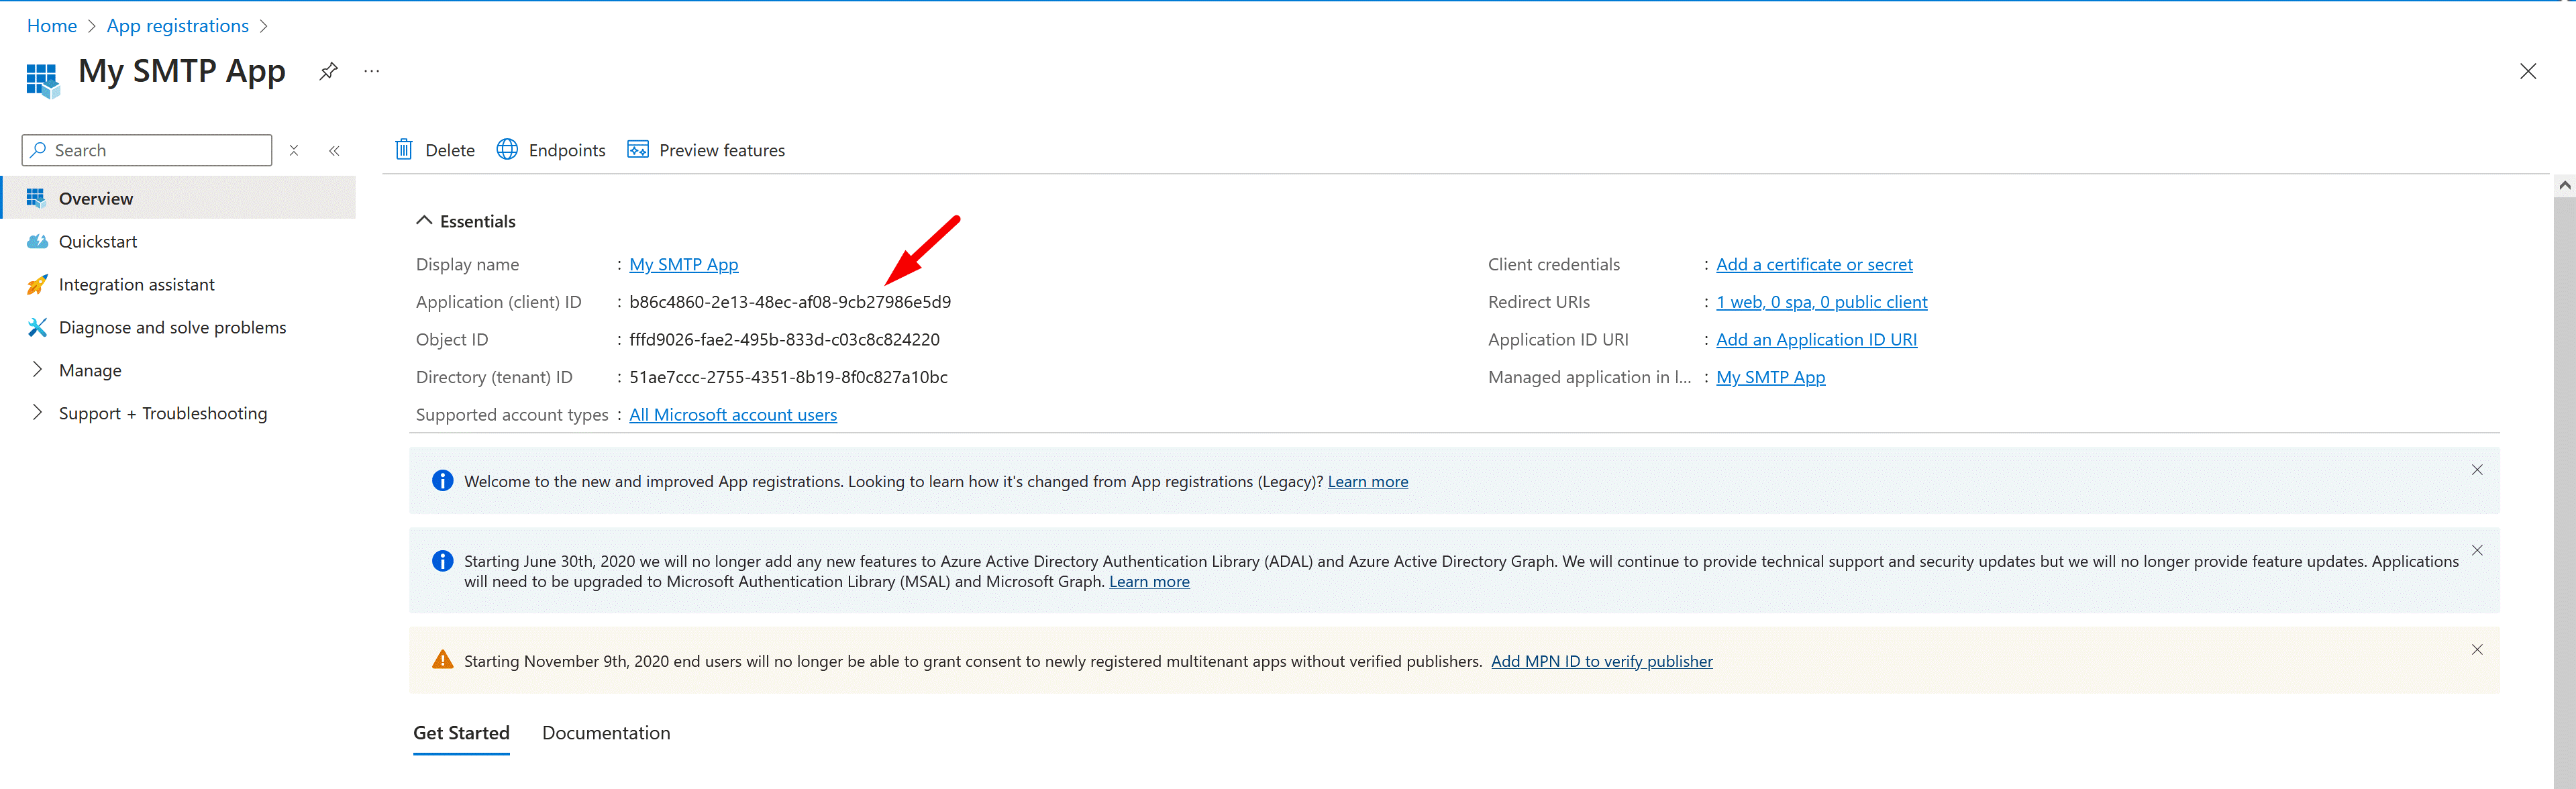Clear the sidebar search field with the X icon
The width and height of the screenshot is (2576, 789).
click(x=294, y=150)
